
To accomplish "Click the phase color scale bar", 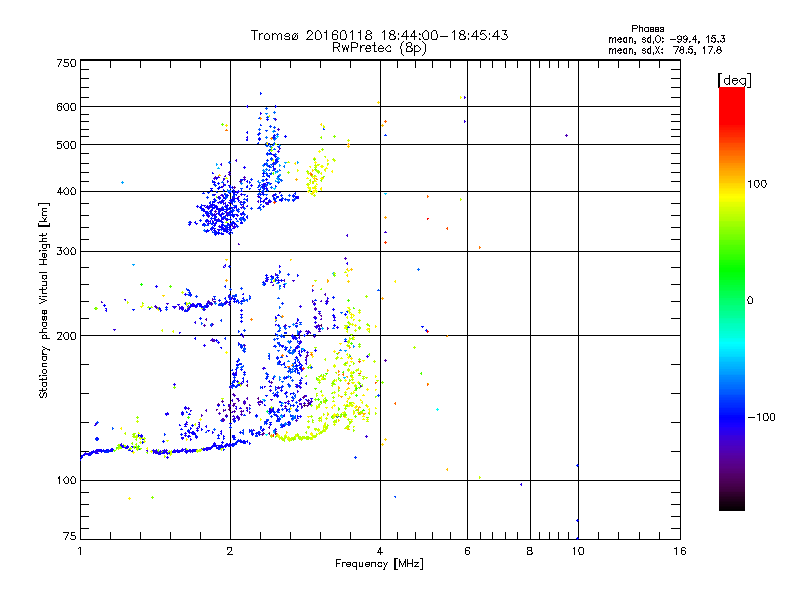I will [x=732, y=298].
